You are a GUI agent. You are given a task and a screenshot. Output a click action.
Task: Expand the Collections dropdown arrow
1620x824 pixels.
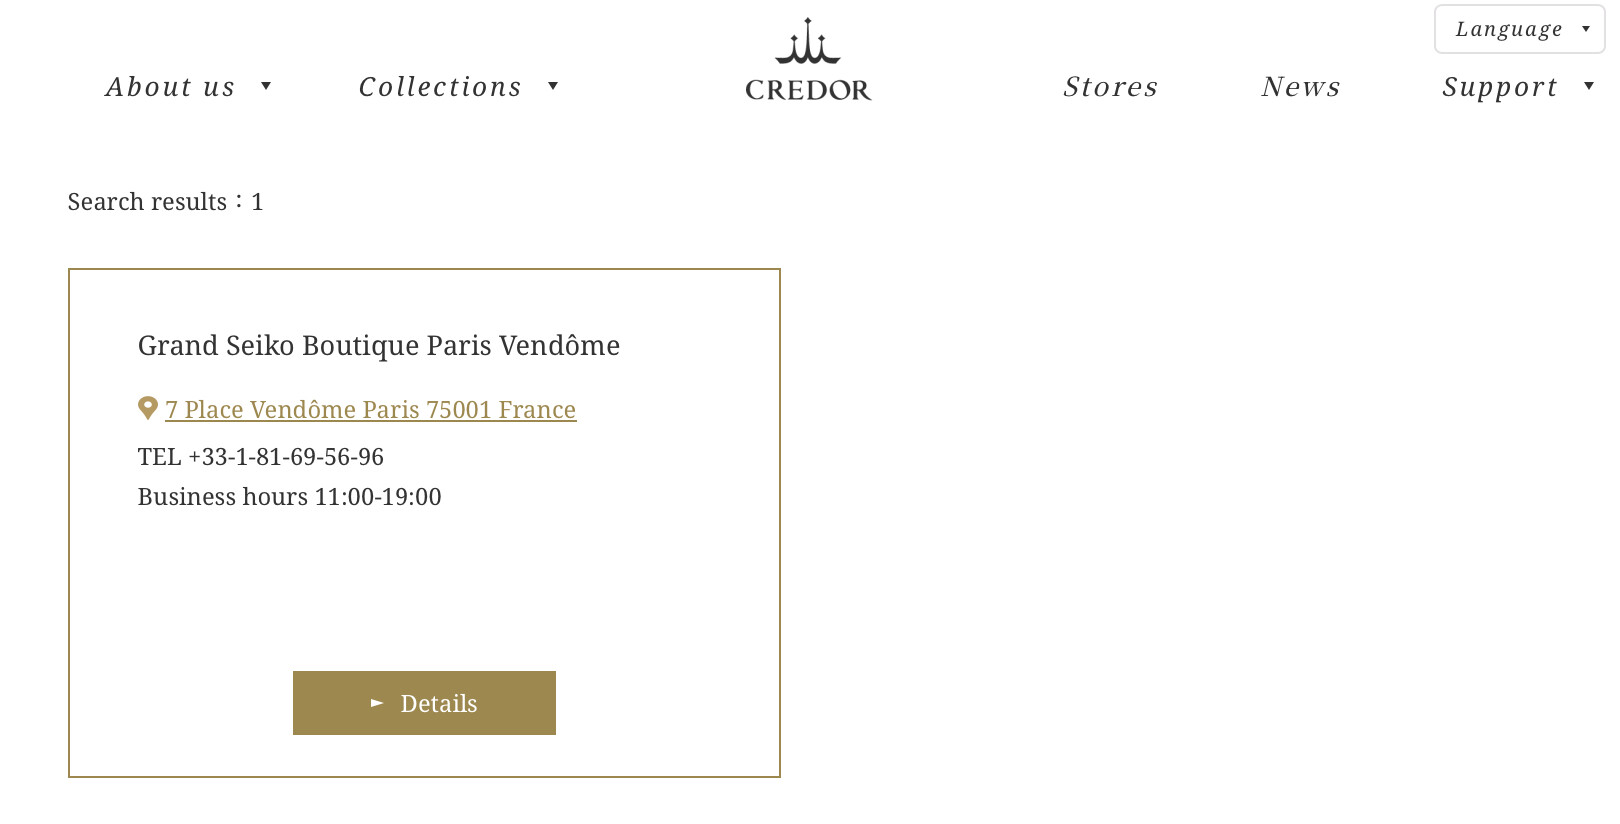pyautogui.click(x=553, y=86)
